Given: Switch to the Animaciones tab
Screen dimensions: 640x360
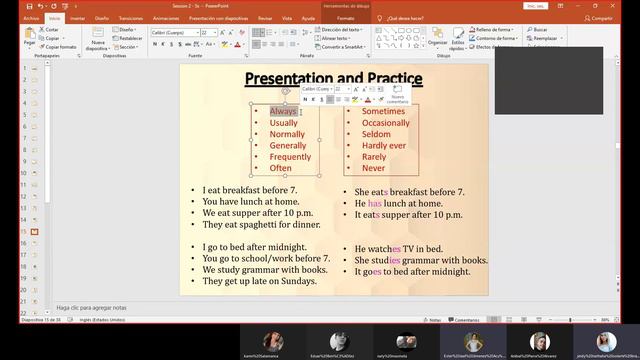Looking at the screenshot, I should pyautogui.click(x=166, y=18).
